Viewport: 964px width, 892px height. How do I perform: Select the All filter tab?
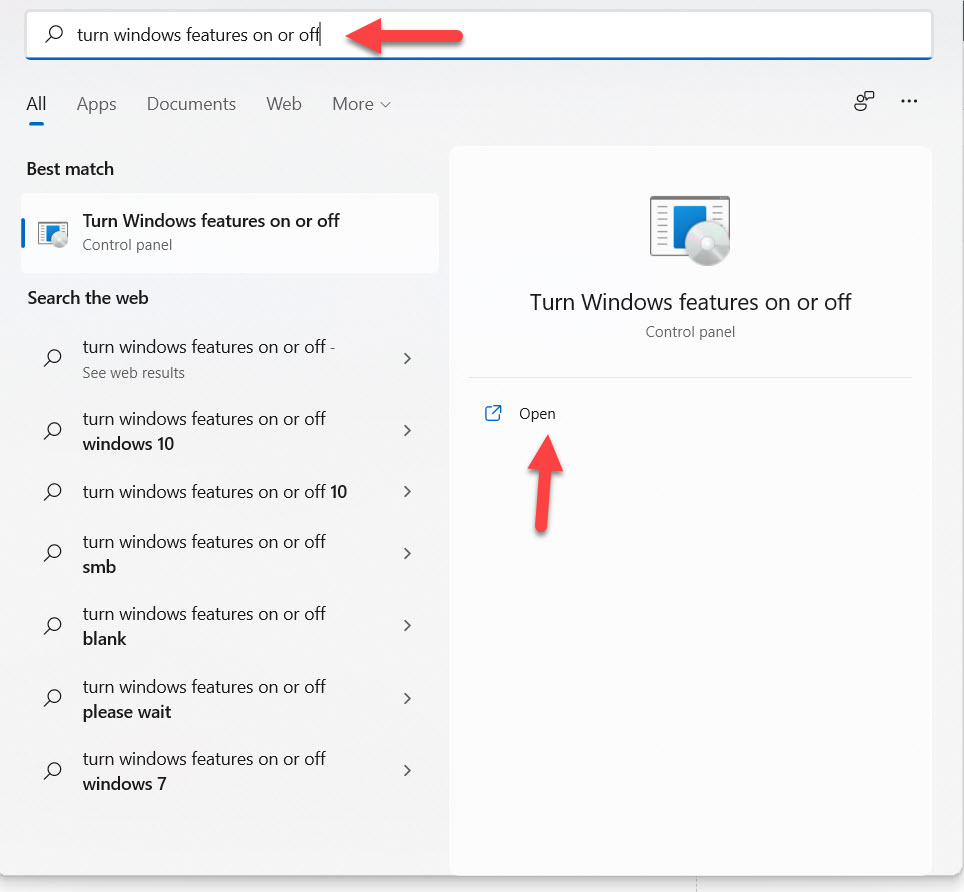[36, 104]
